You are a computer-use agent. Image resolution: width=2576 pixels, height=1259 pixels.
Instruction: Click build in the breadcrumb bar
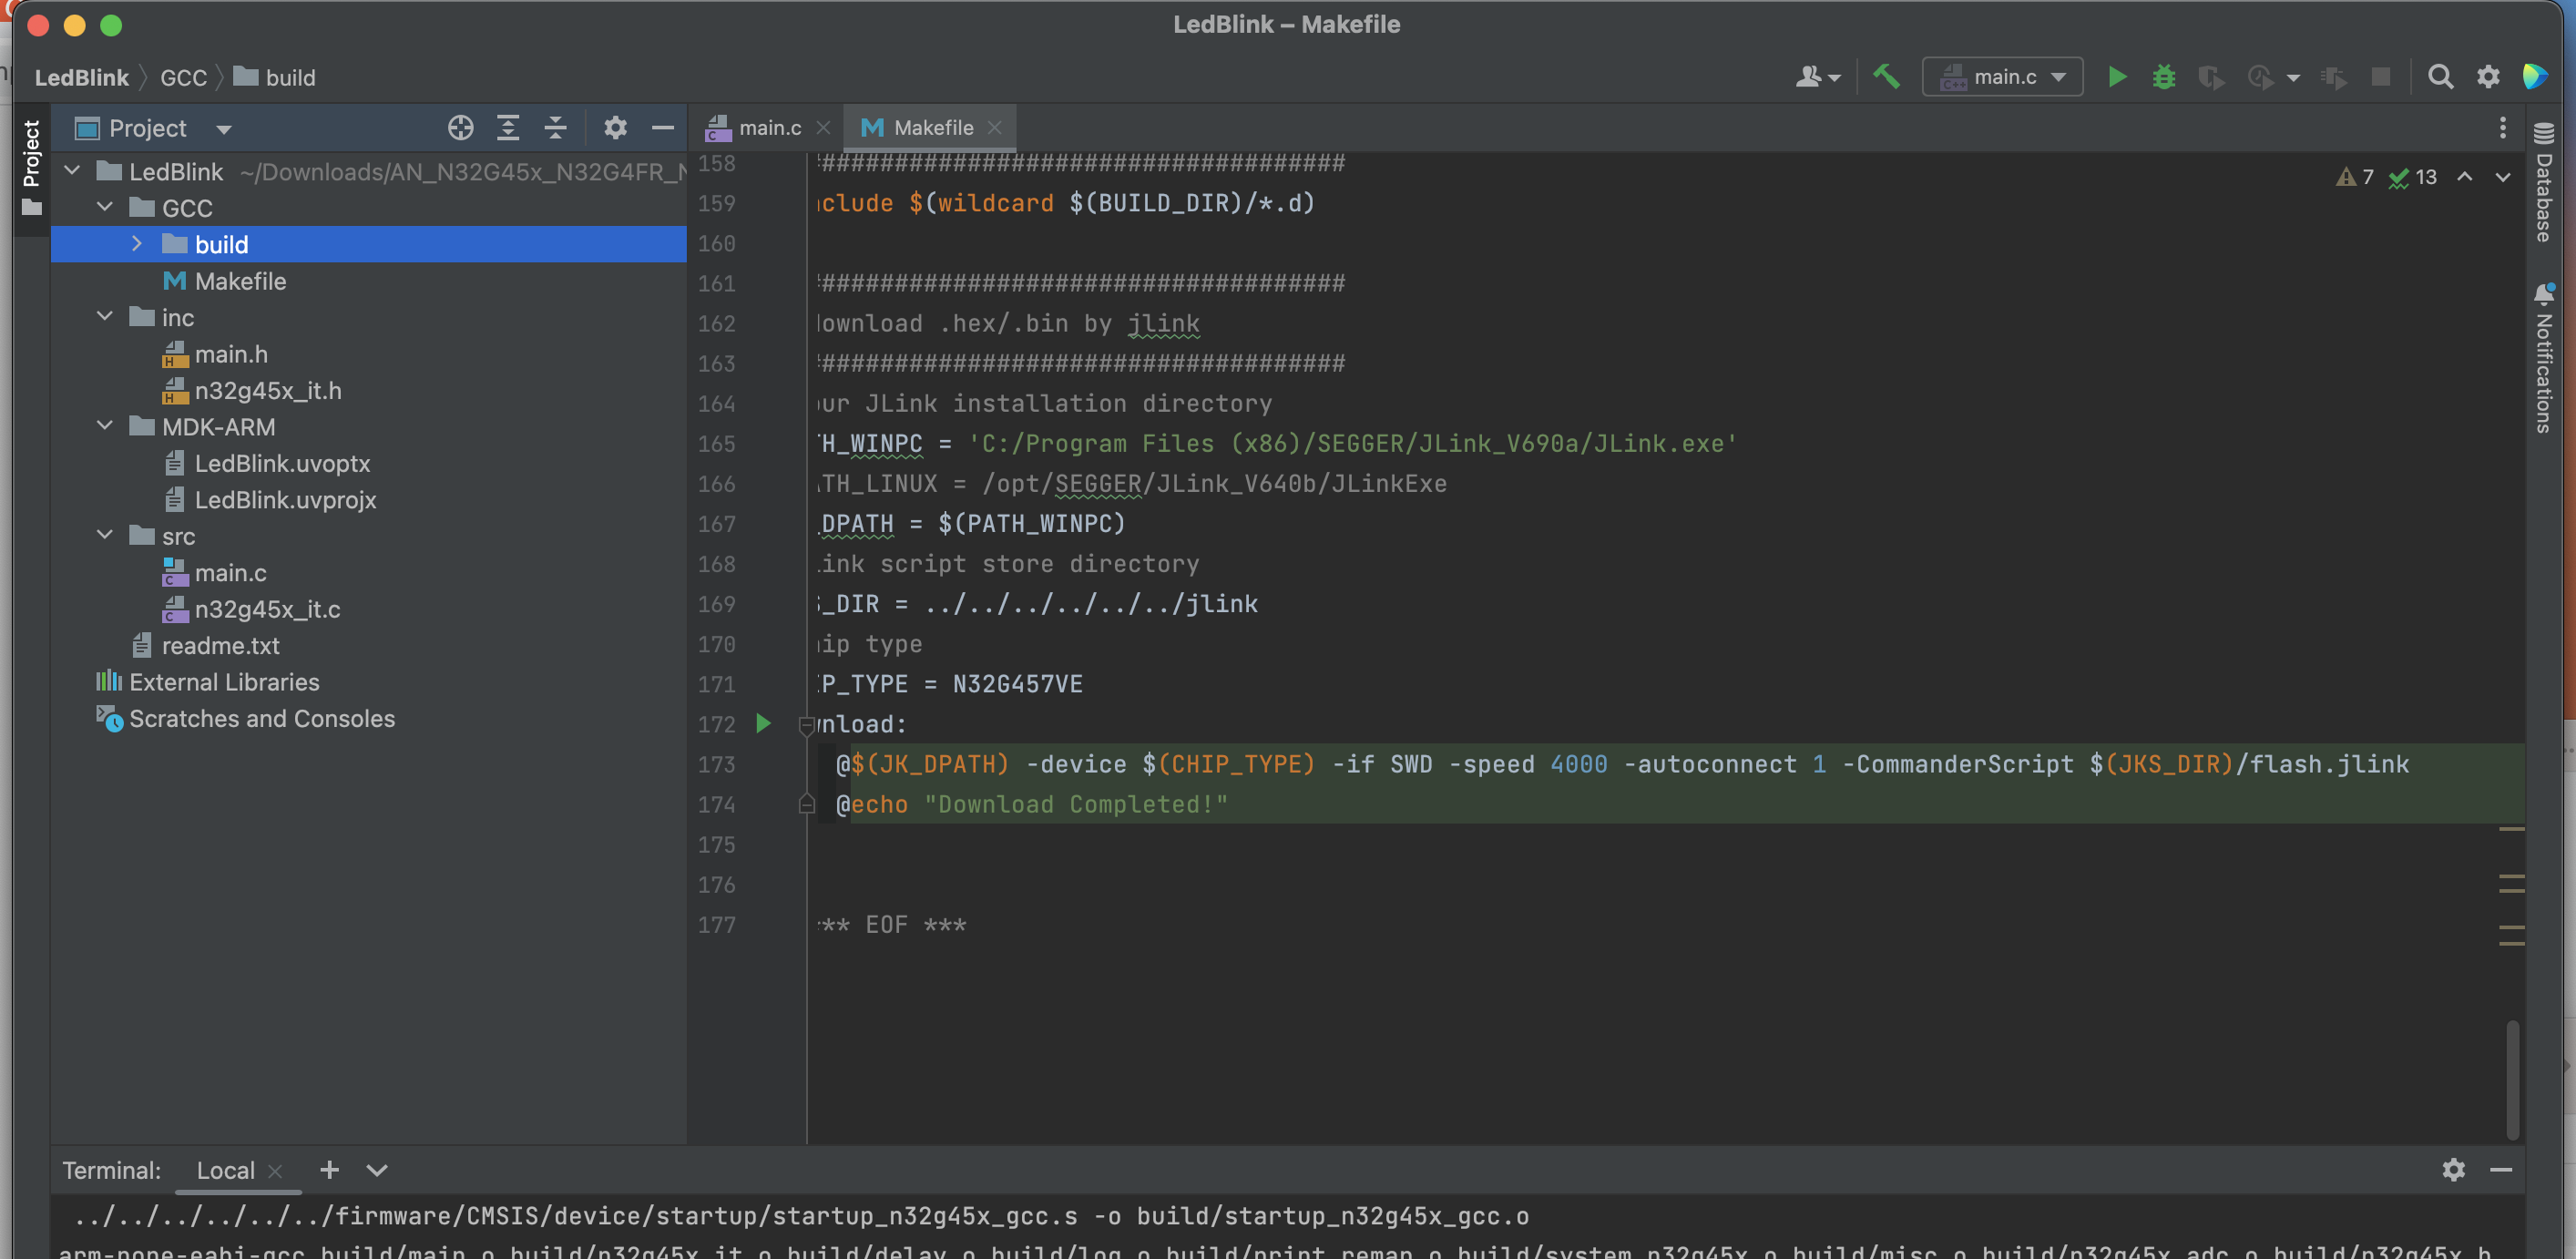275,78
